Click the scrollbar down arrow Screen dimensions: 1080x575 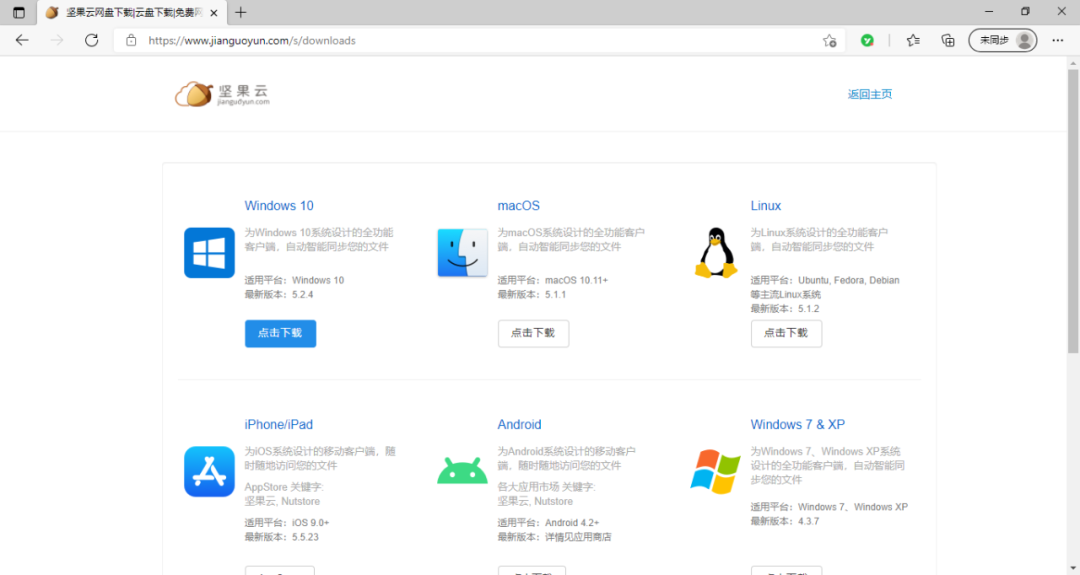pos(1073,569)
